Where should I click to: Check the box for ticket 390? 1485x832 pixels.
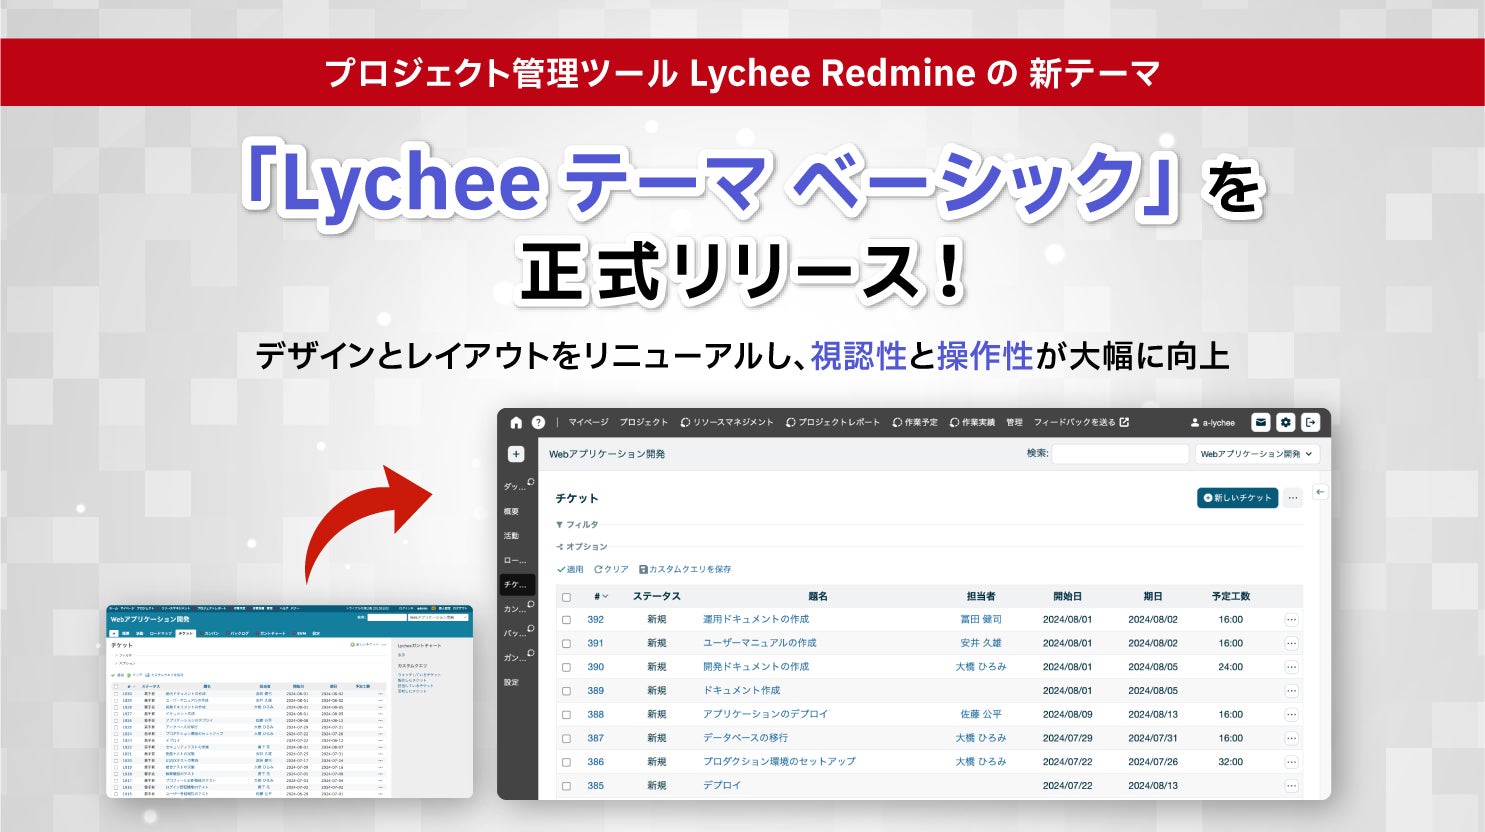(566, 667)
